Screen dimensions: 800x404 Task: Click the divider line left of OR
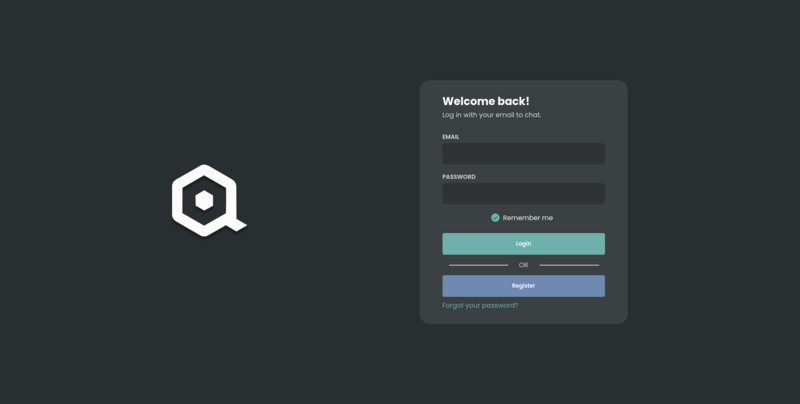[478, 265]
